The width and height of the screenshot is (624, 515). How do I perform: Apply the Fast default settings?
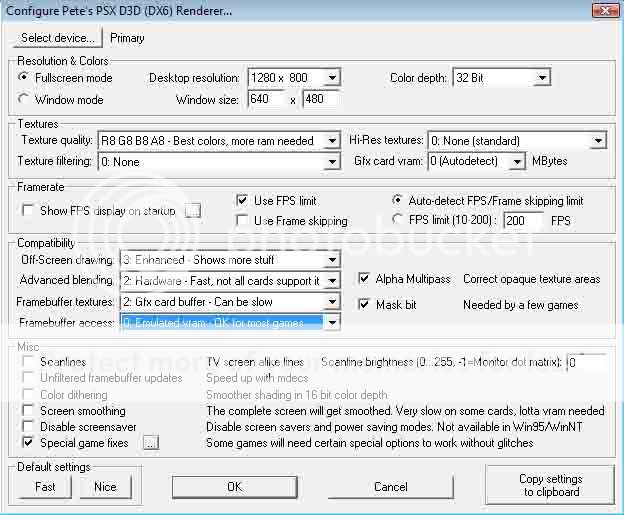pos(45,487)
